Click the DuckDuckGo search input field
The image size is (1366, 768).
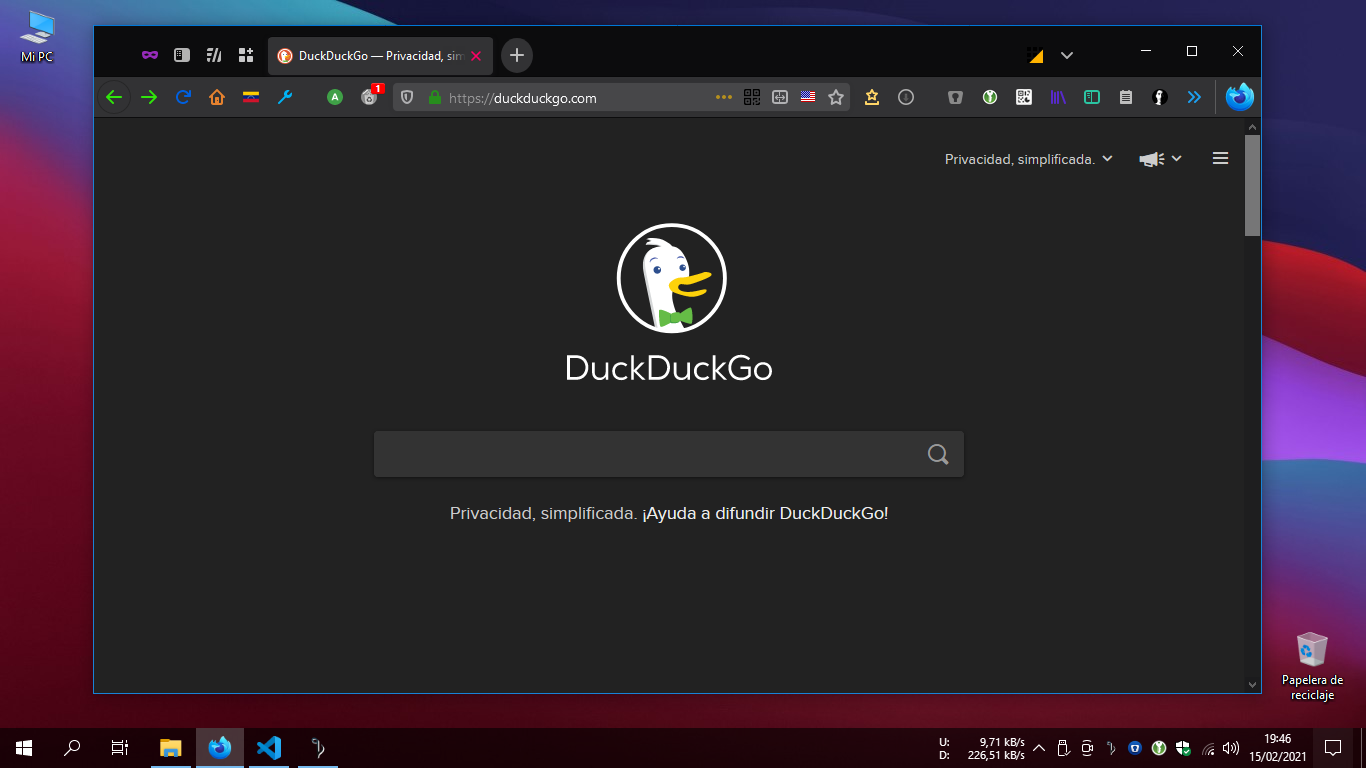(x=669, y=454)
